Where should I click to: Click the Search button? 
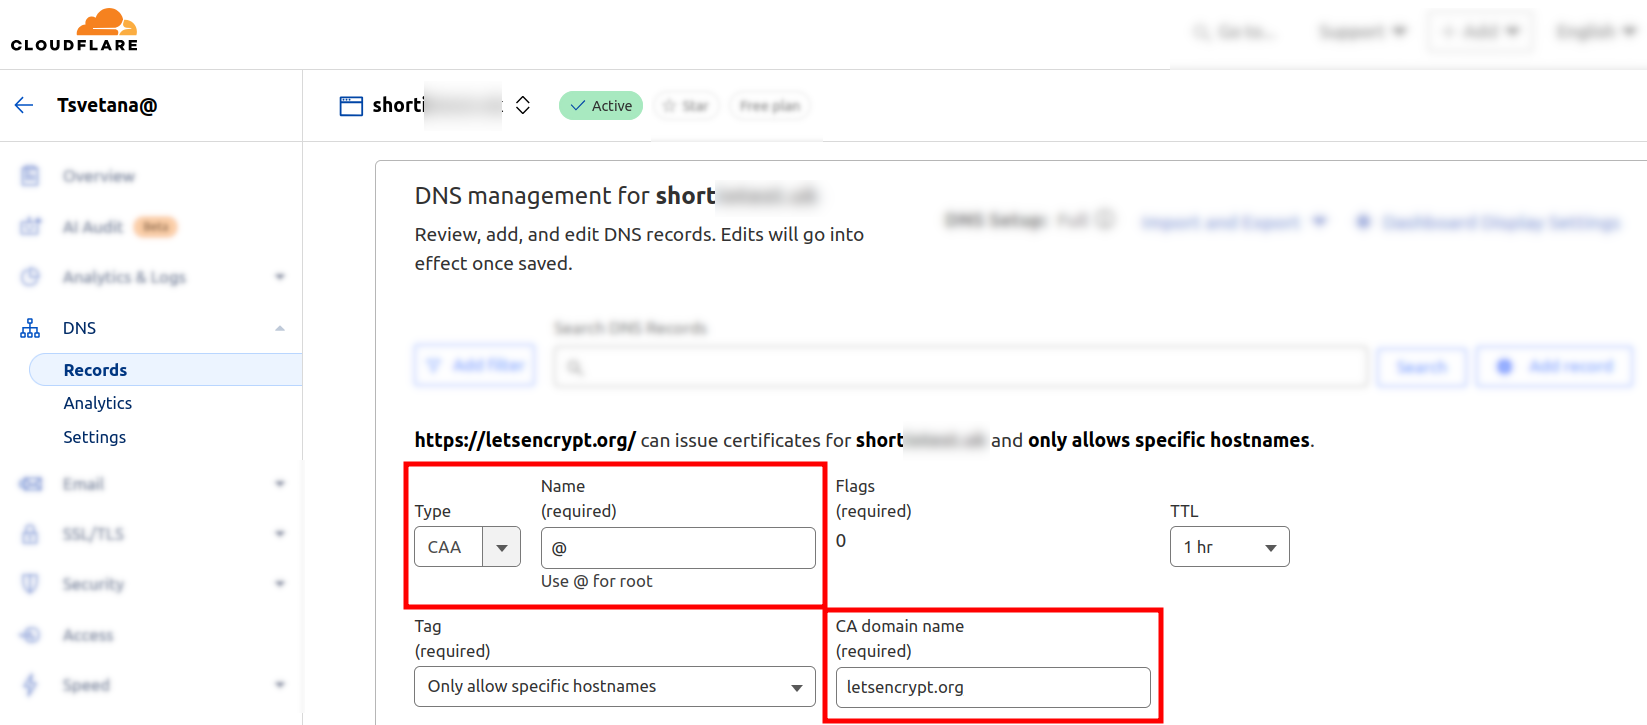tap(1421, 367)
